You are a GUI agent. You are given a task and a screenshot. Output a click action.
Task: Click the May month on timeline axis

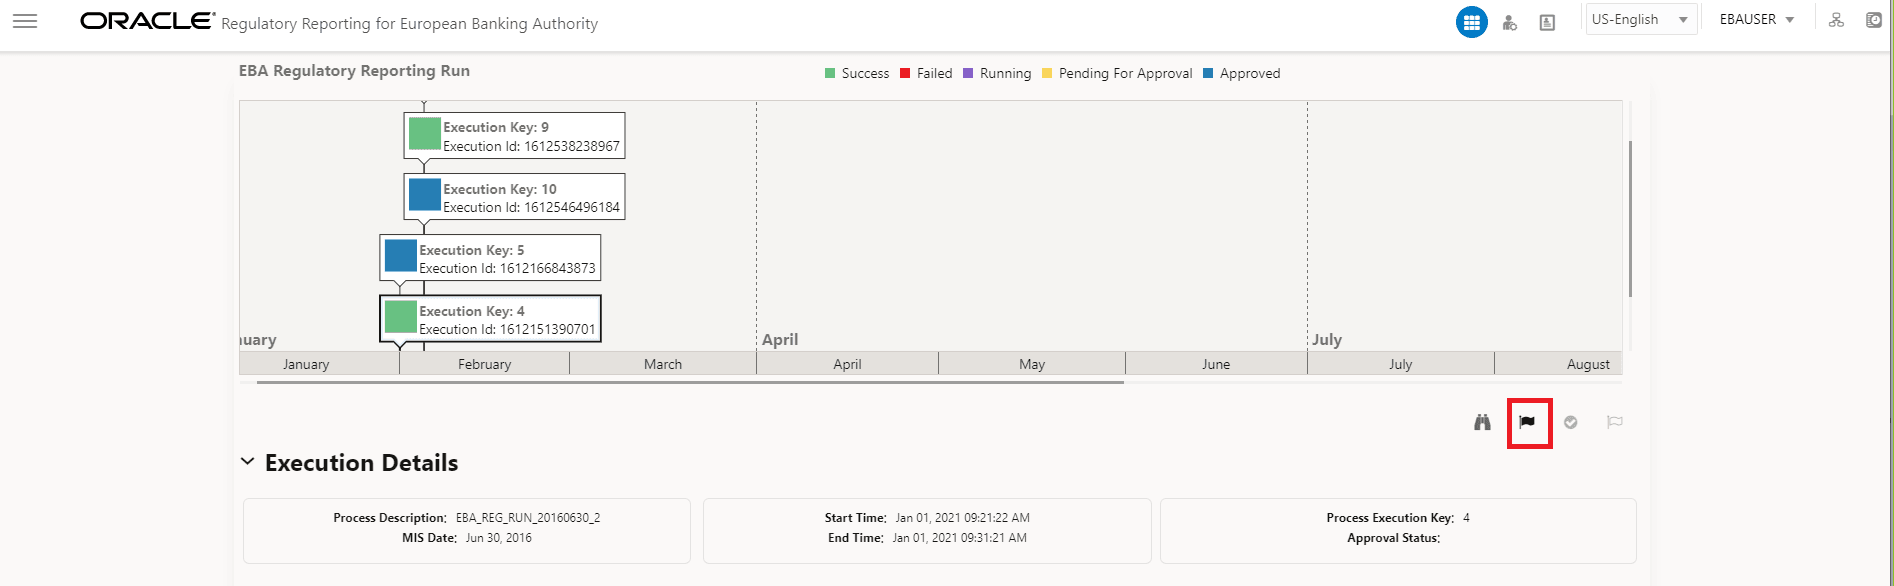(x=1031, y=364)
